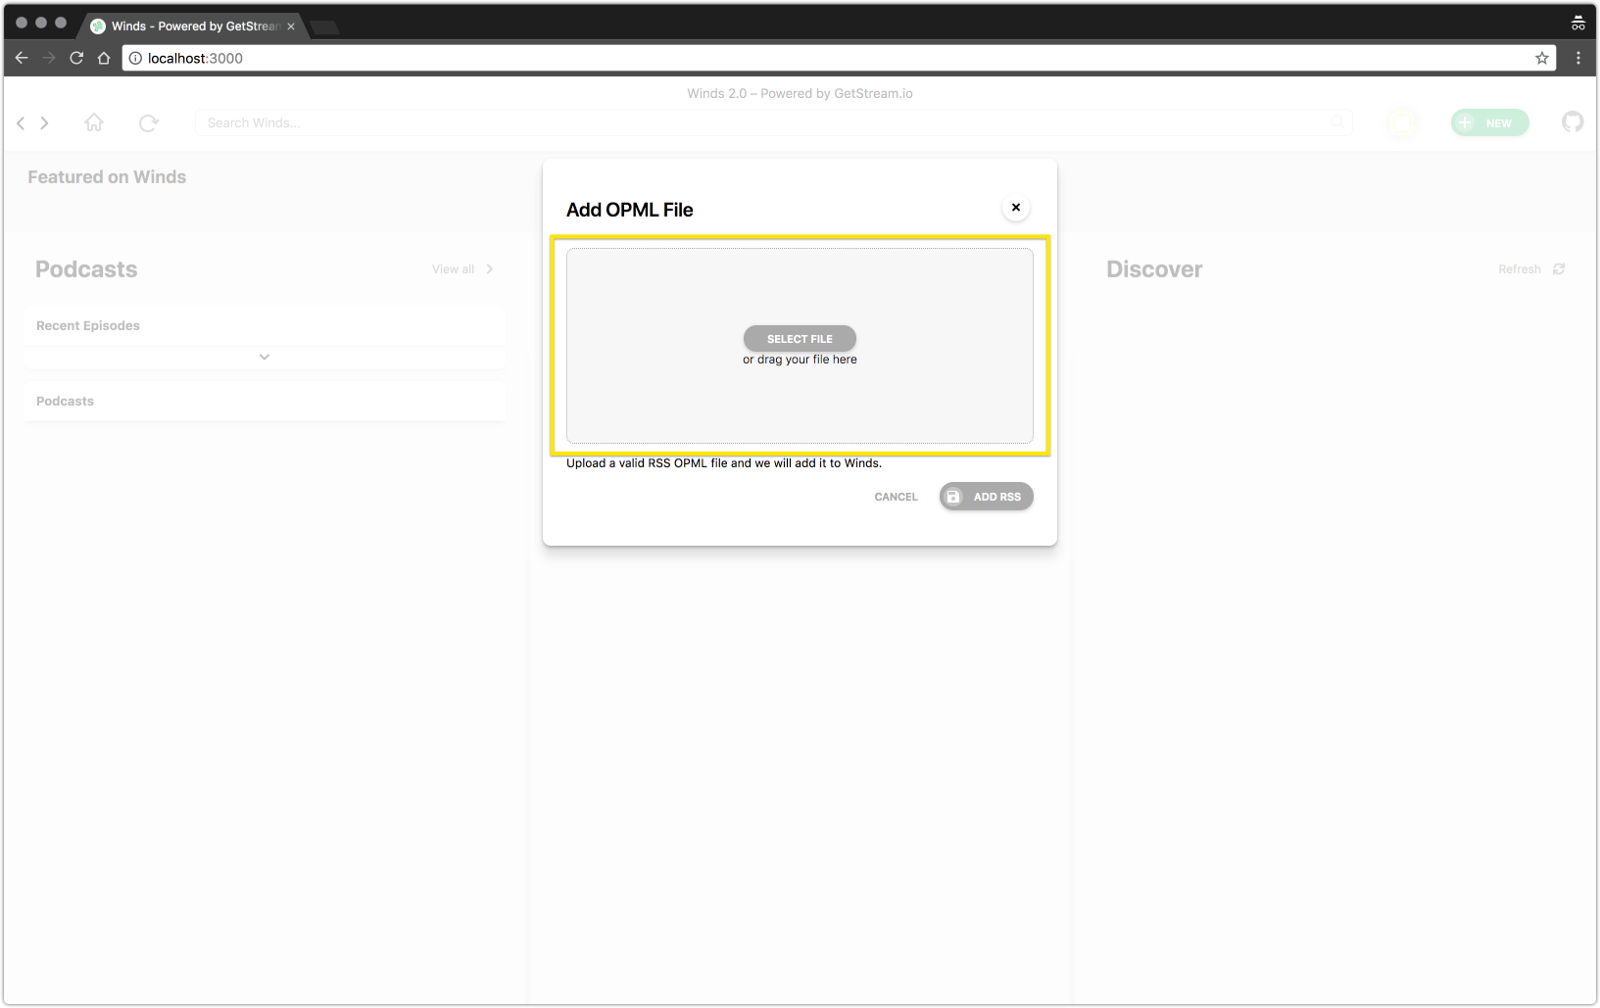Bookmark this page with the star
The height and width of the screenshot is (1008, 1600).
click(x=1542, y=58)
